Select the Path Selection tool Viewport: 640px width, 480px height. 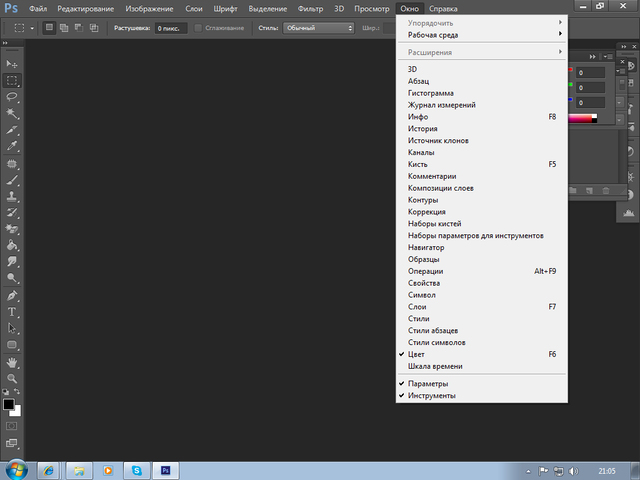click(12, 328)
